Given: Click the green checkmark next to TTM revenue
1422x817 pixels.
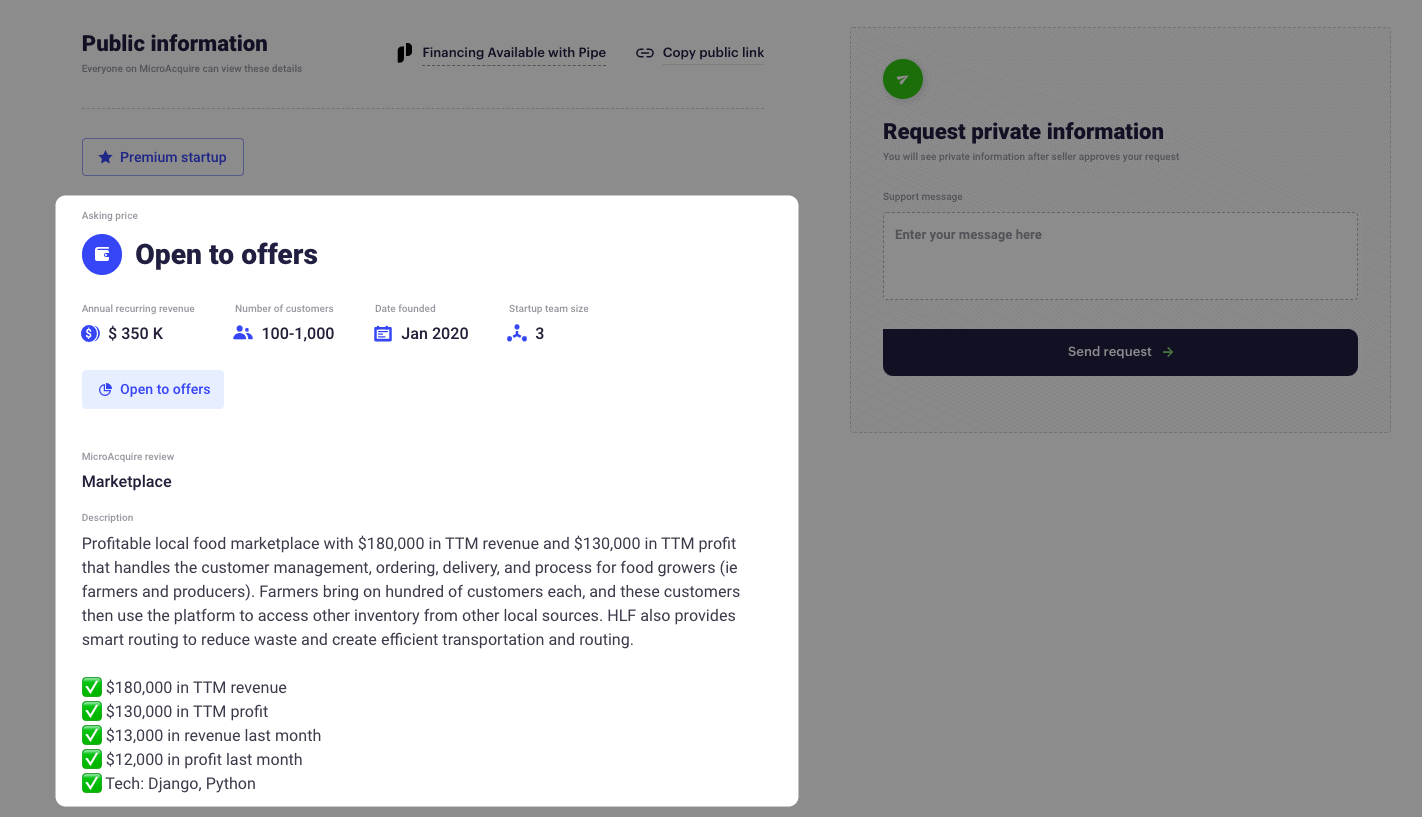Looking at the screenshot, I should (92, 688).
